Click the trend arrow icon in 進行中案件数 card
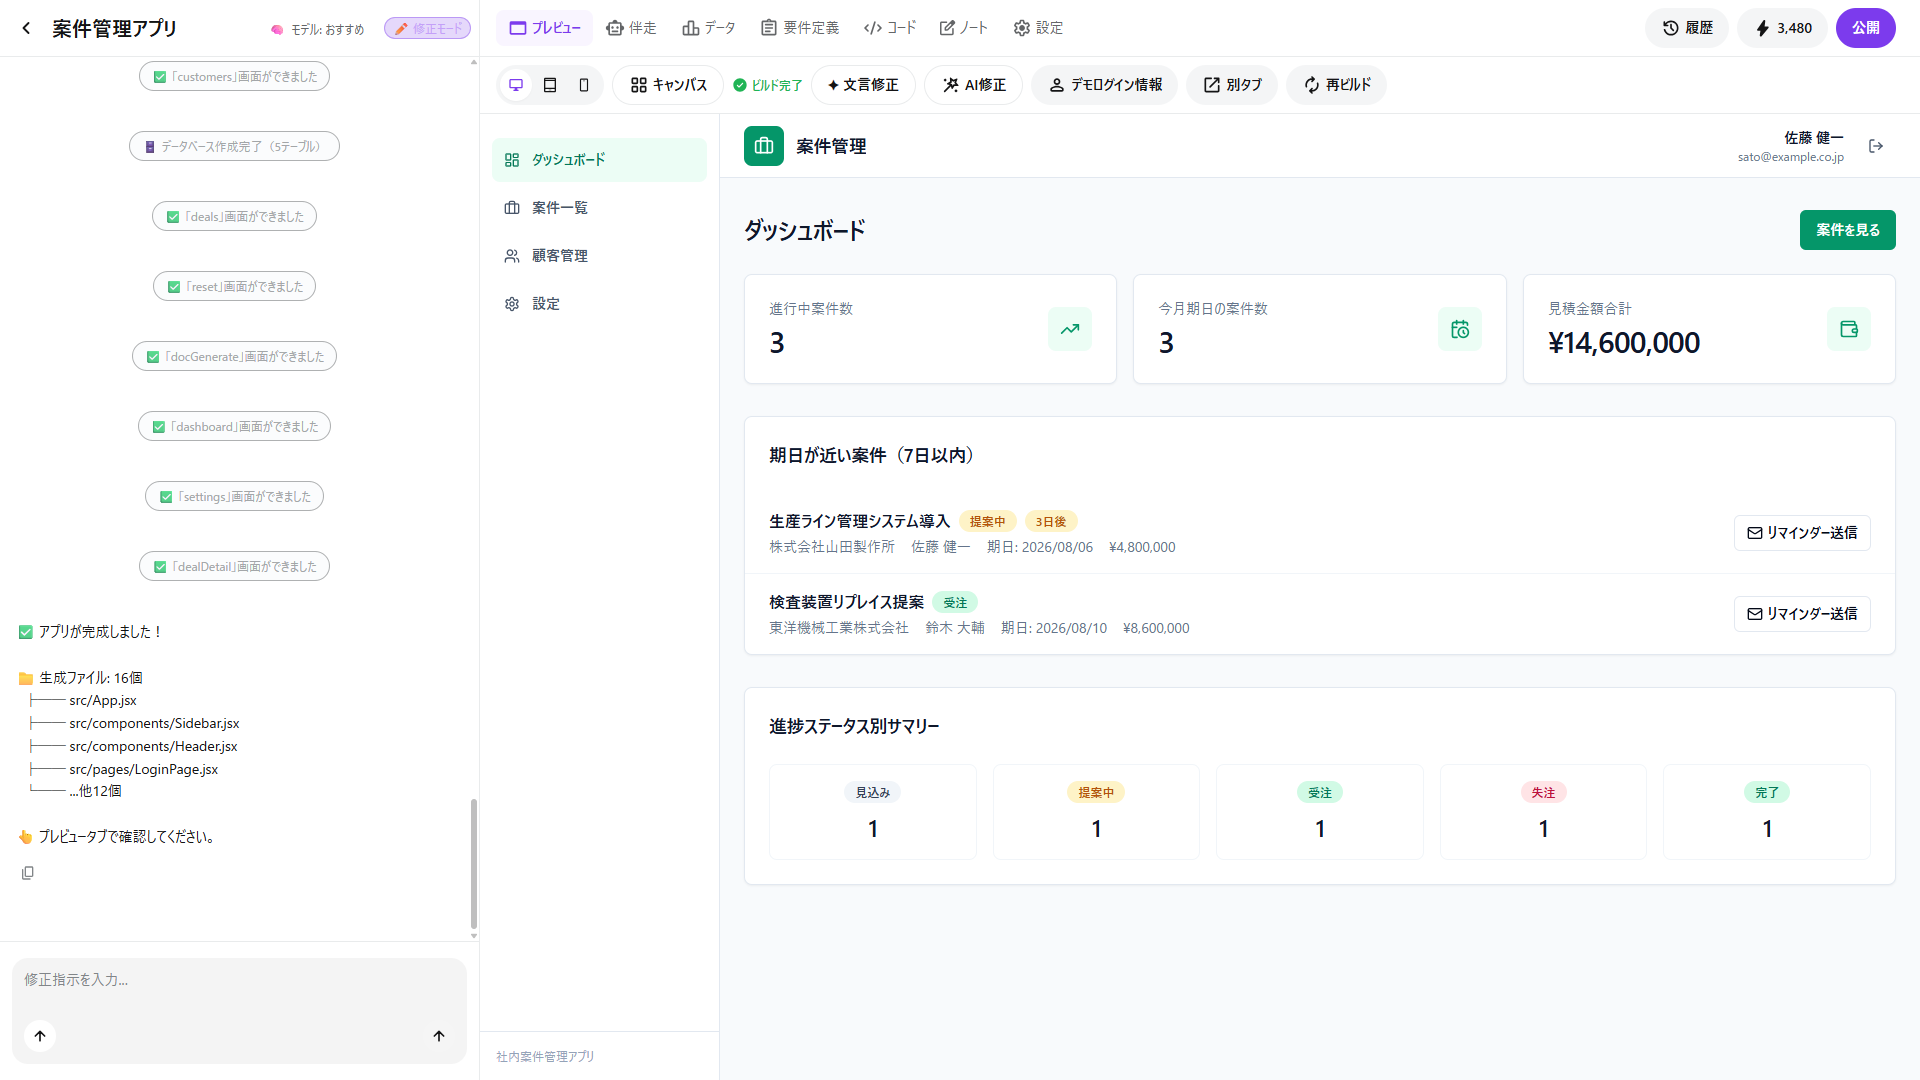Screen dimensions: 1920x1080 [x=1070, y=329]
